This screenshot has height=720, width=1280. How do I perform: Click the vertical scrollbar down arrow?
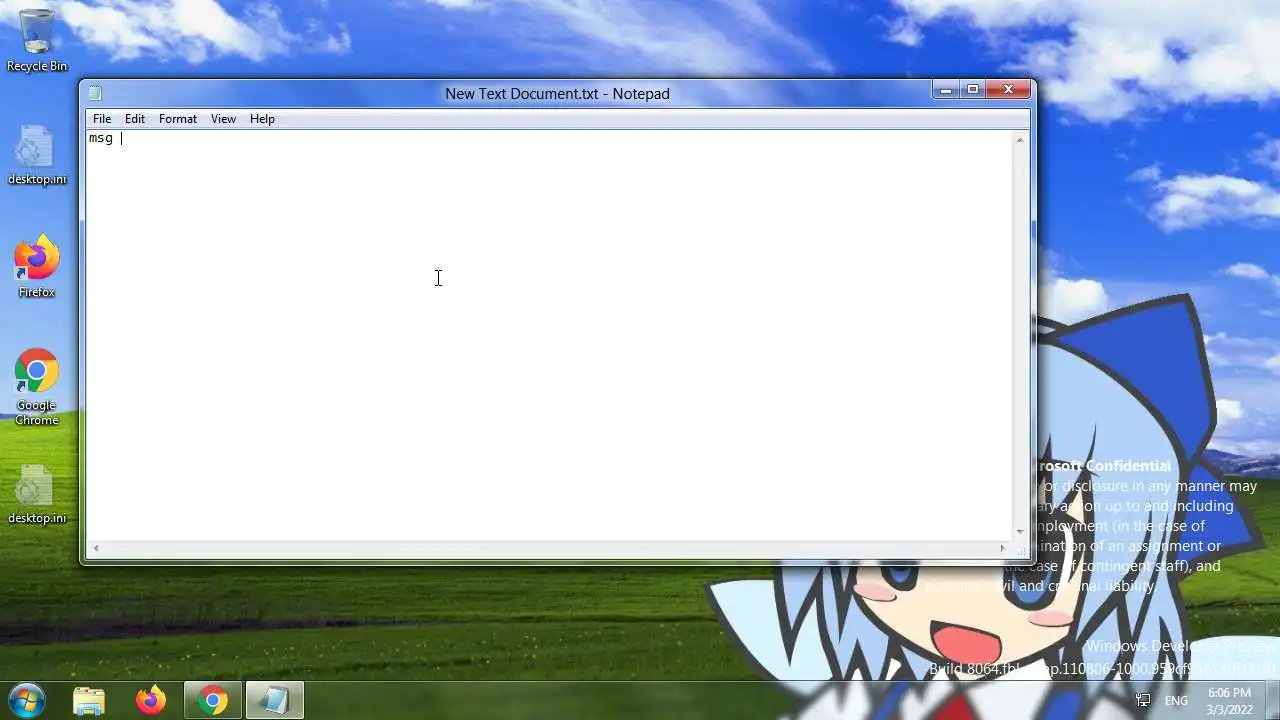[1020, 532]
